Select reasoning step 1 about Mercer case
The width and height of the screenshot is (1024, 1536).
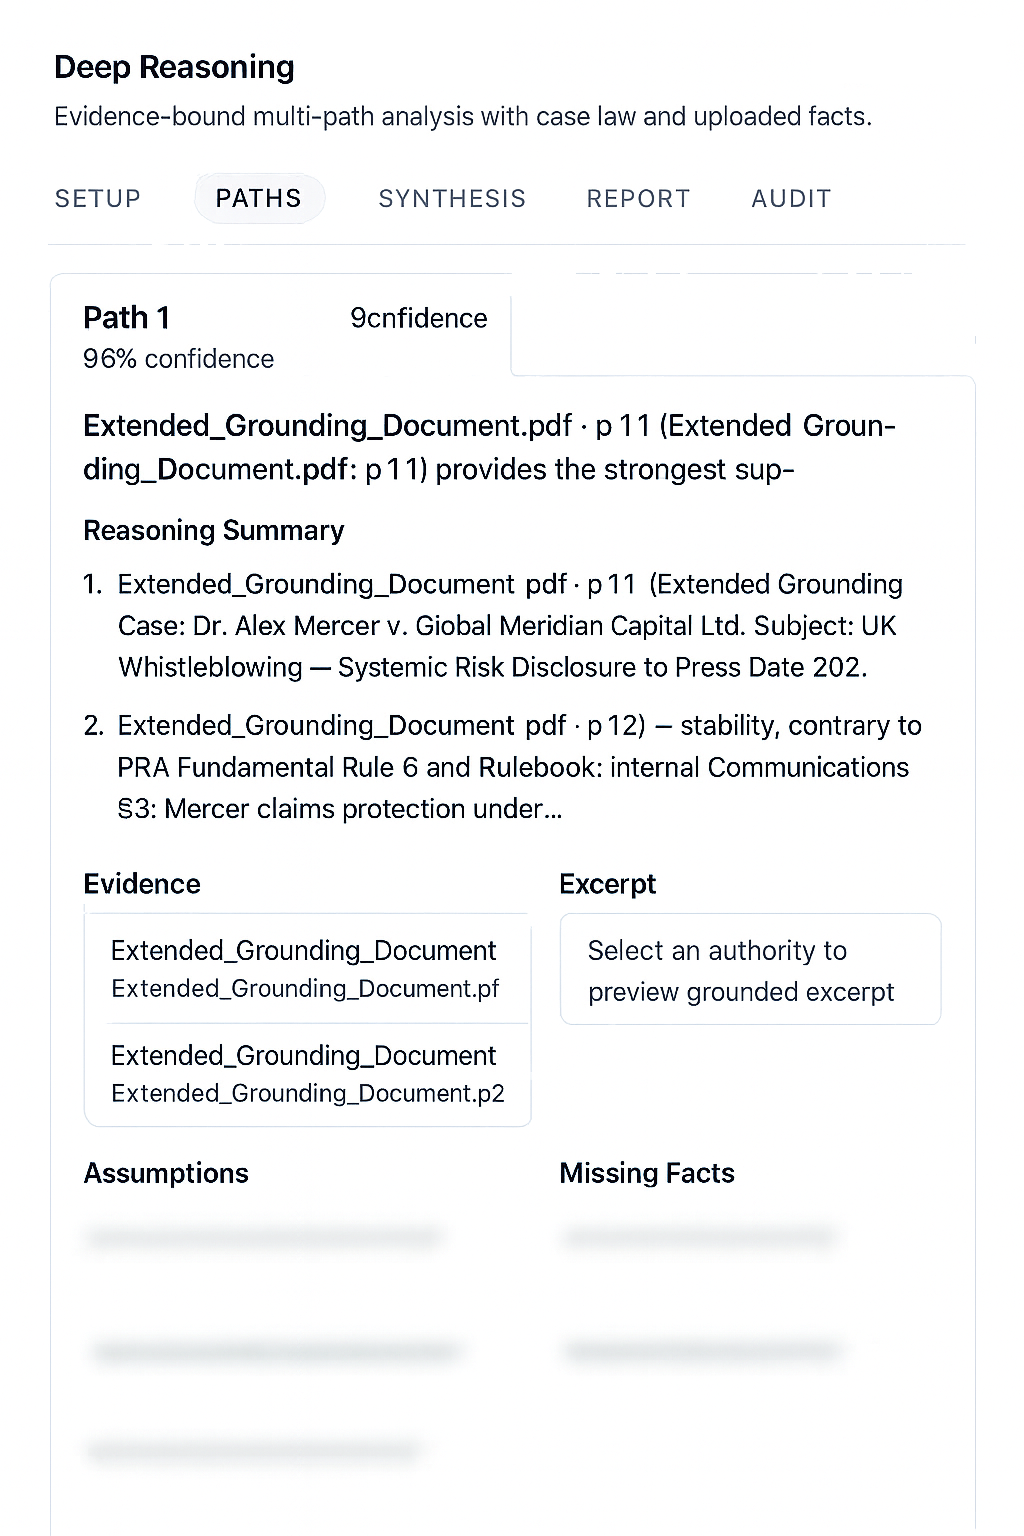pyautogui.click(x=510, y=626)
